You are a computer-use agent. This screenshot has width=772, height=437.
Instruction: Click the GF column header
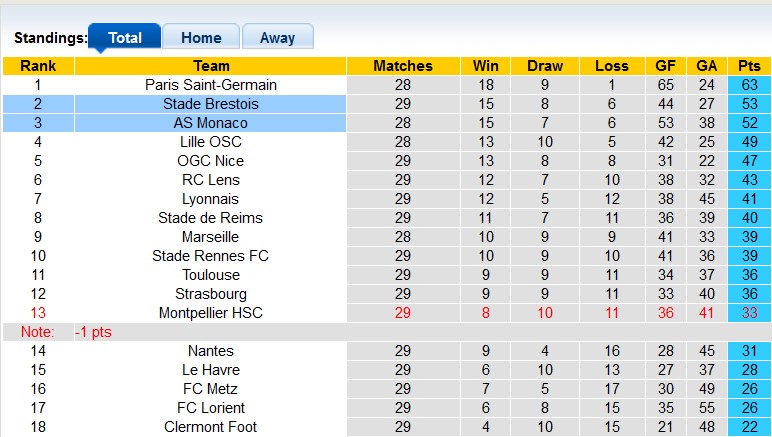[x=665, y=66]
